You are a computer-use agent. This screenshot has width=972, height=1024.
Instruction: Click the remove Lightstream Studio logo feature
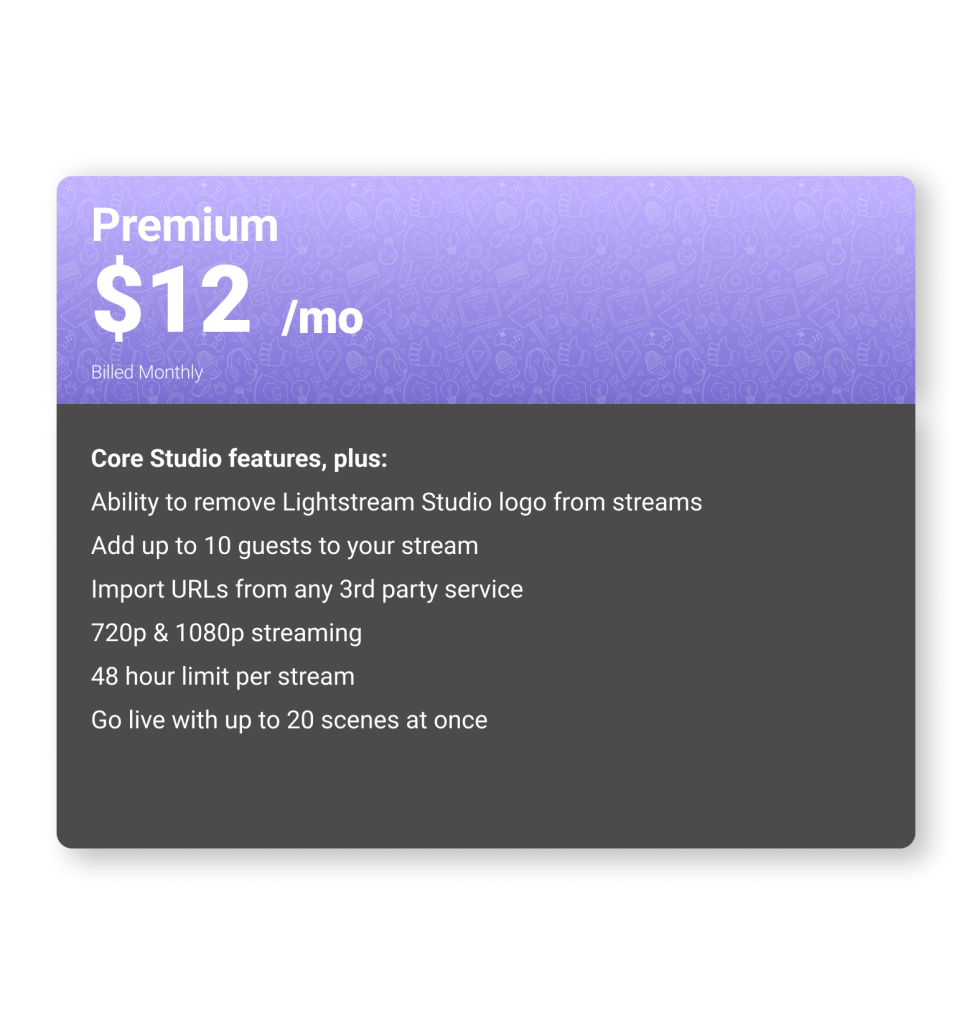point(396,502)
